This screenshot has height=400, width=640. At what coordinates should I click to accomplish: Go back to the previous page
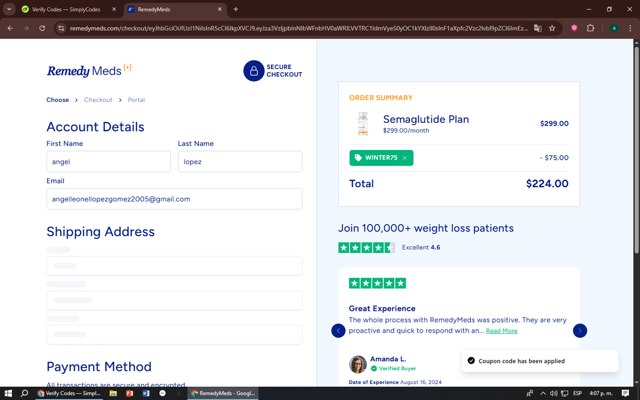[x=10, y=28]
